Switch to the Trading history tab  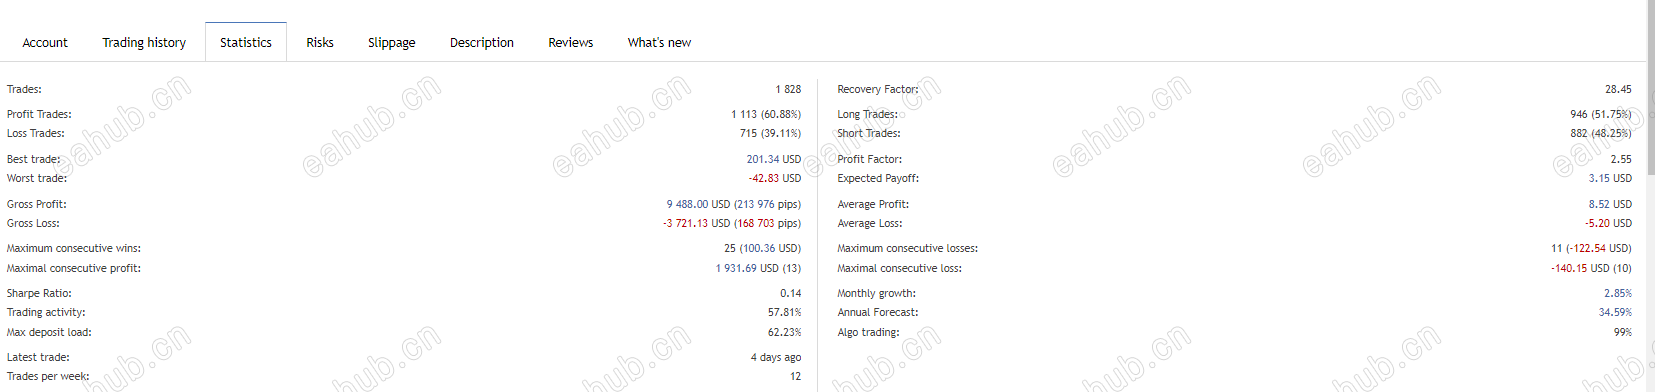tap(144, 42)
